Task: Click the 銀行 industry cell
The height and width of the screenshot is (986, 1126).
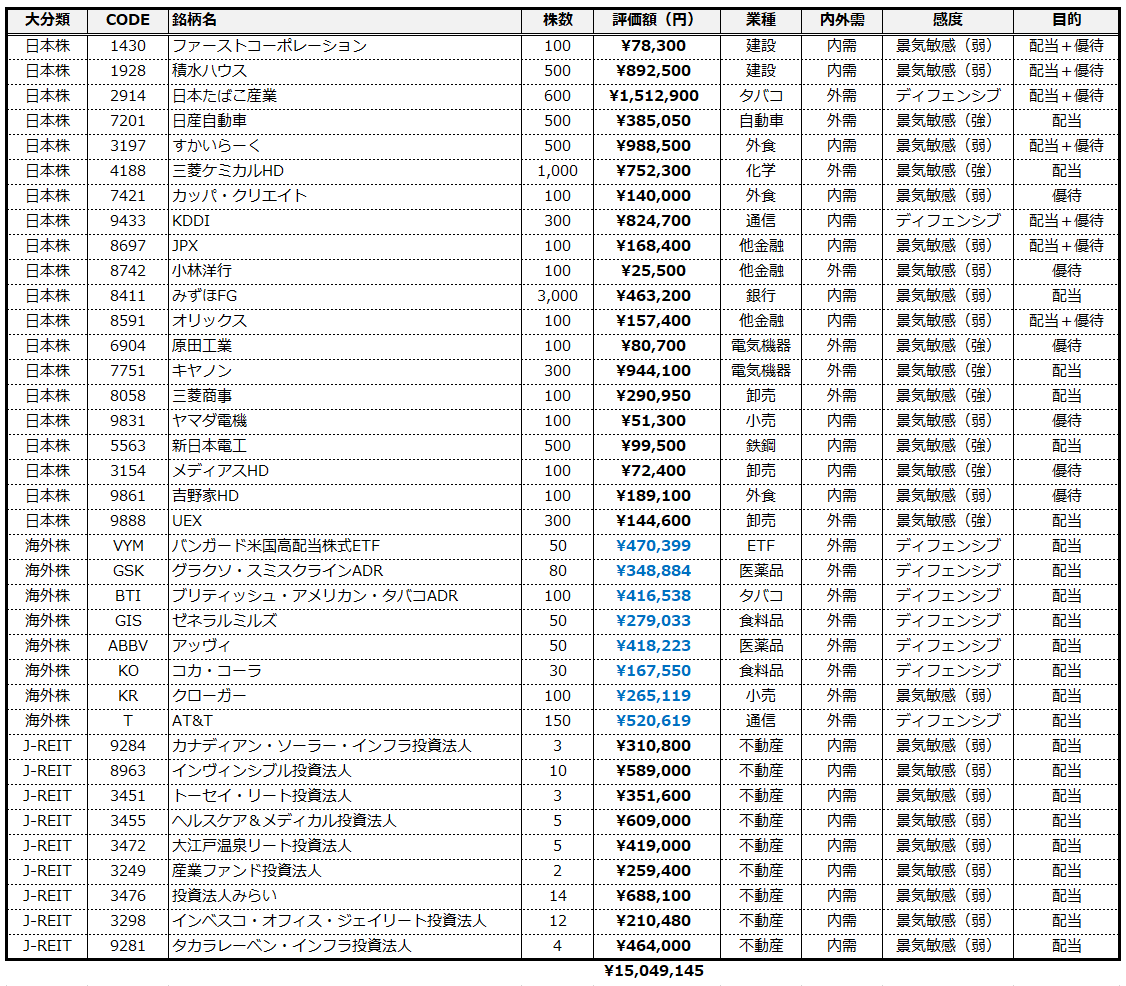Action: coord(760,296)
